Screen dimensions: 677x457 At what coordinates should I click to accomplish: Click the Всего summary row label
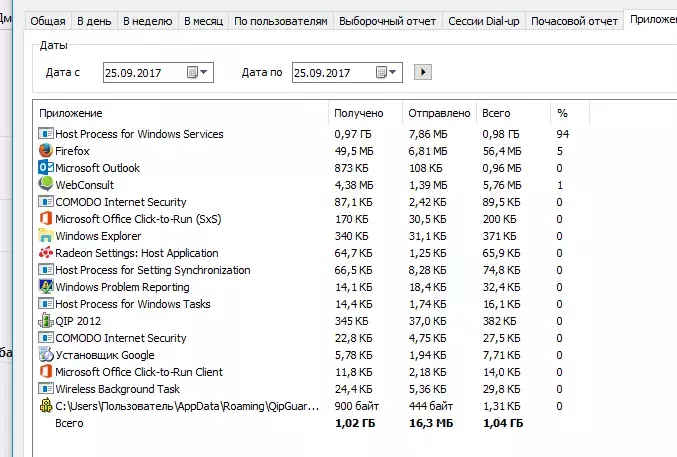69,423
